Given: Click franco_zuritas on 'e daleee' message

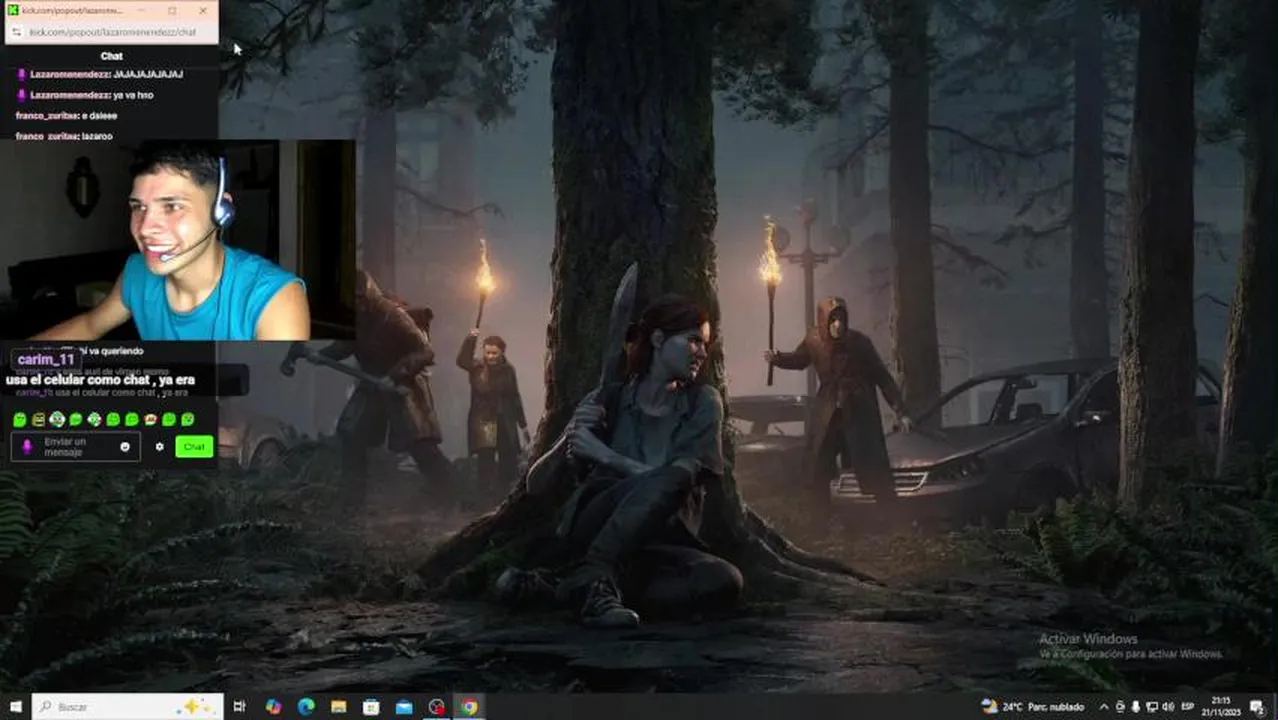Looking at the screenshot, I should tap(46, 116).
